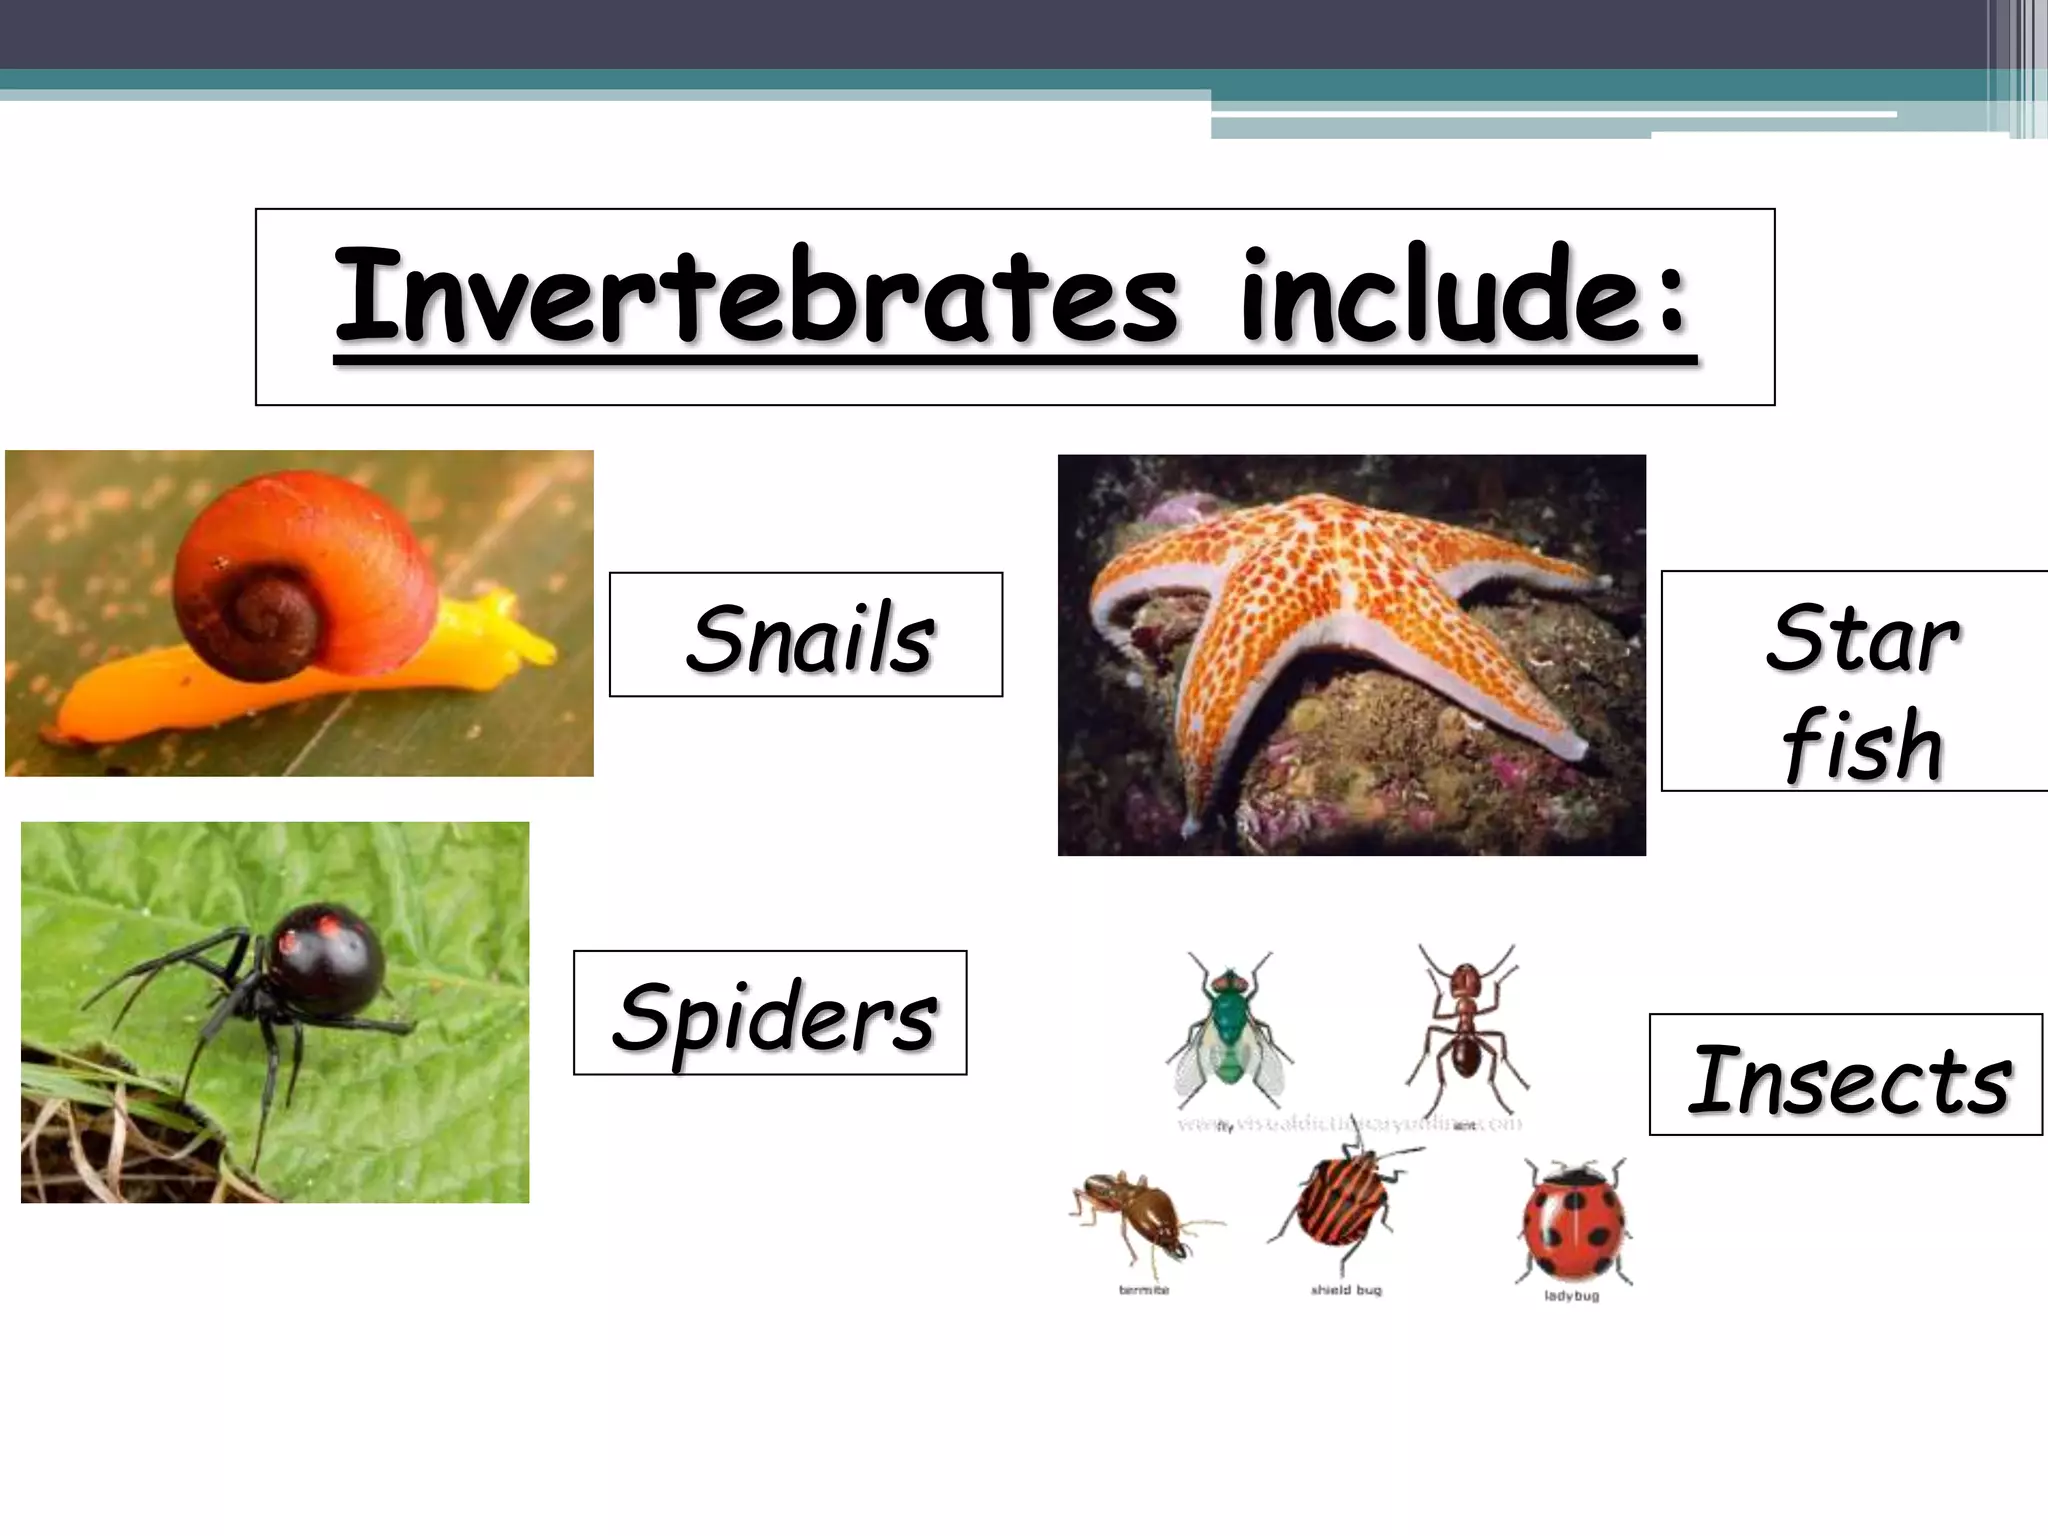This screenshot has width=2048, height=1536.
Task: Click the 'Star fish' label box
Action: (1855, 681)
